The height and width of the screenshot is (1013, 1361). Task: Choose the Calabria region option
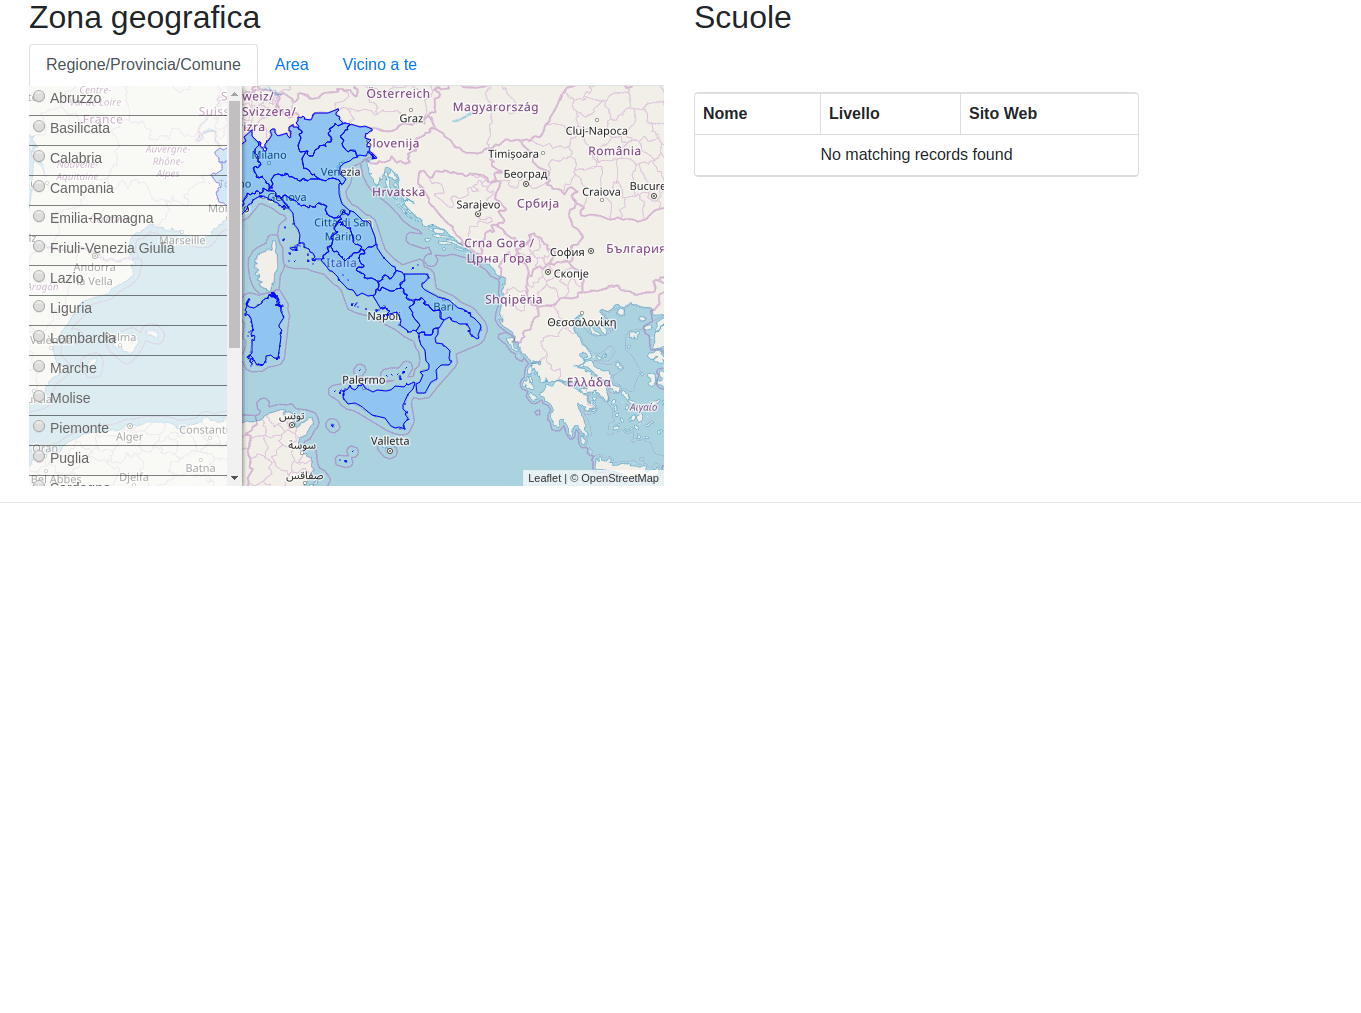point(39,157)
